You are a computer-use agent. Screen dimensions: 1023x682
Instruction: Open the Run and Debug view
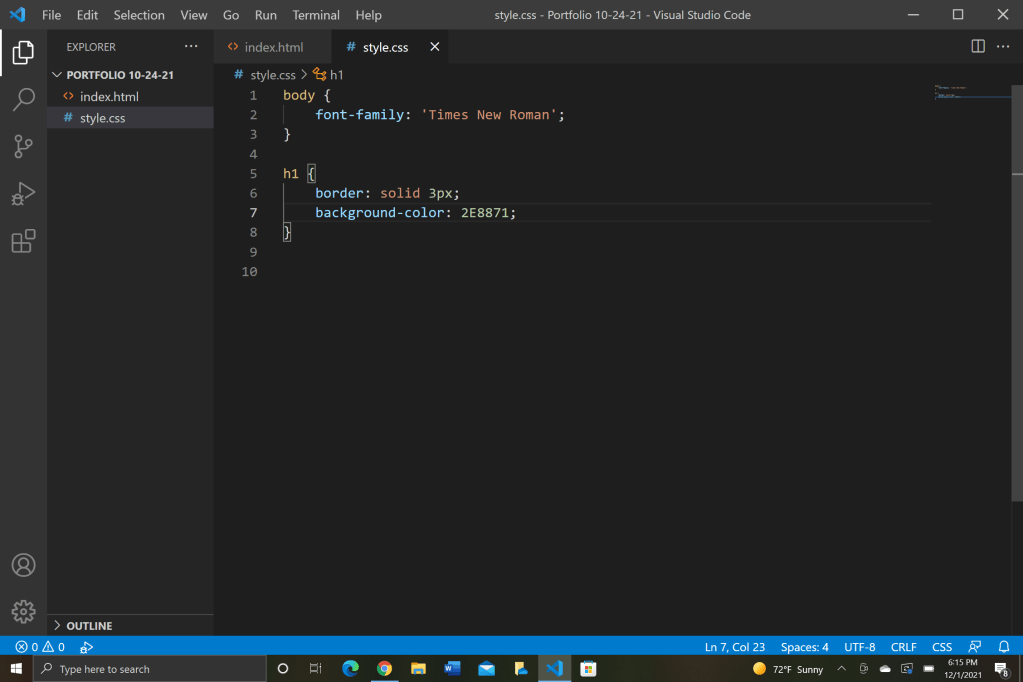(x=23, y=194)
